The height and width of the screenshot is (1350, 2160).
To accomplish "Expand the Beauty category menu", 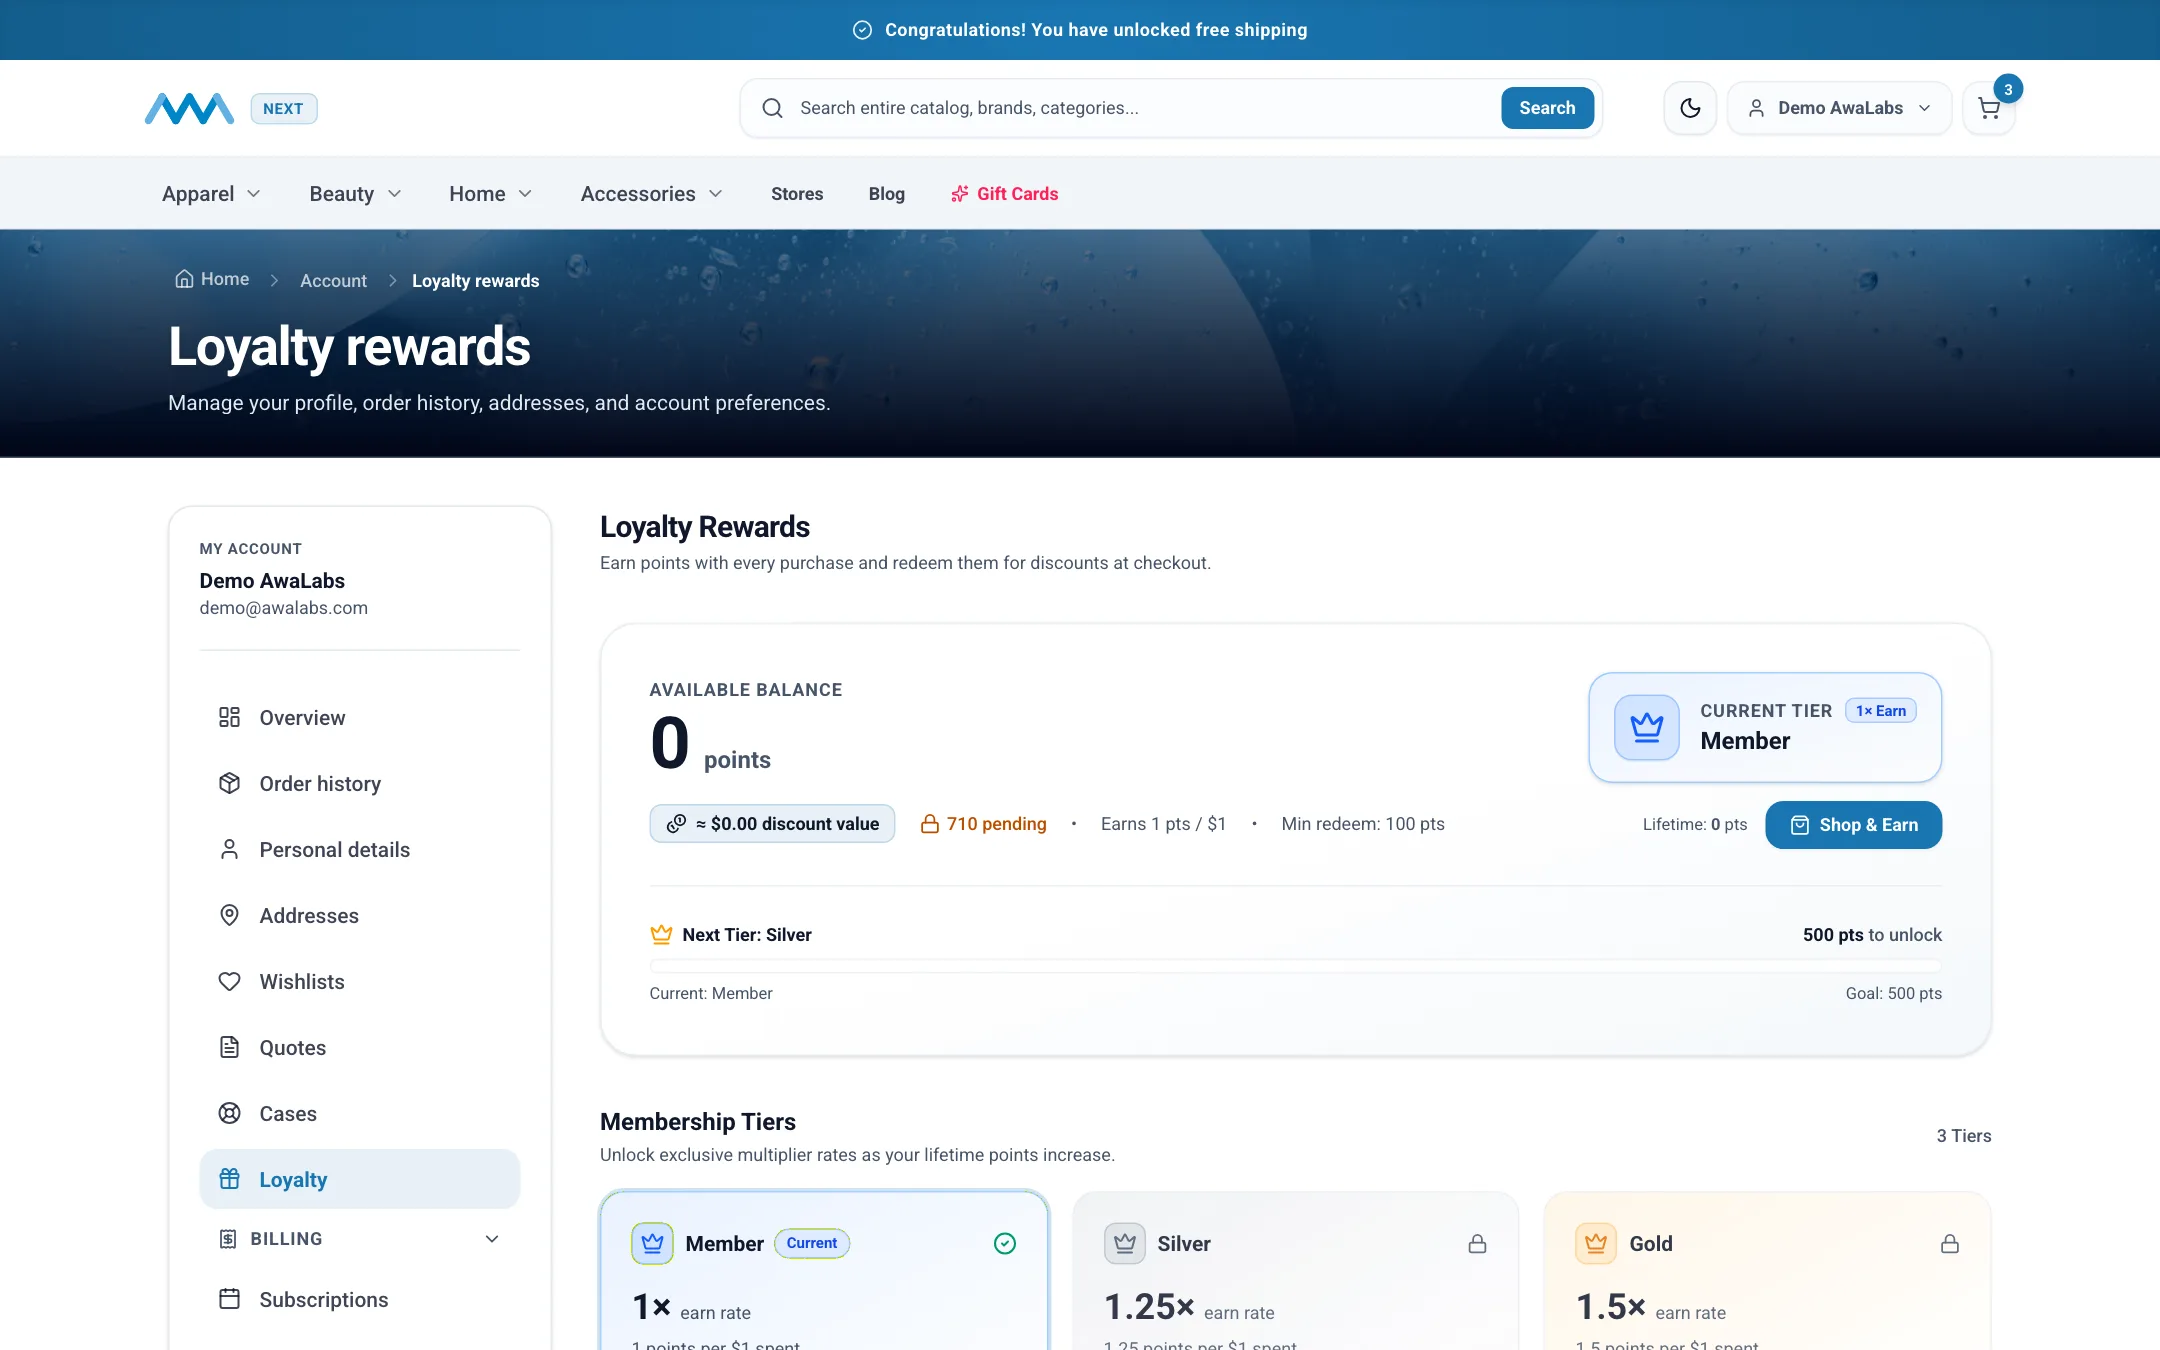I will (355, 193).
